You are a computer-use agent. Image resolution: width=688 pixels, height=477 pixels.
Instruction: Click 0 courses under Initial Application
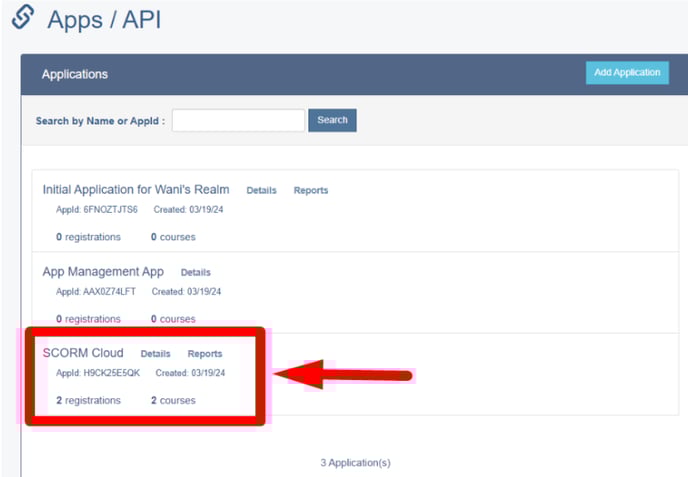coord(173,237)
